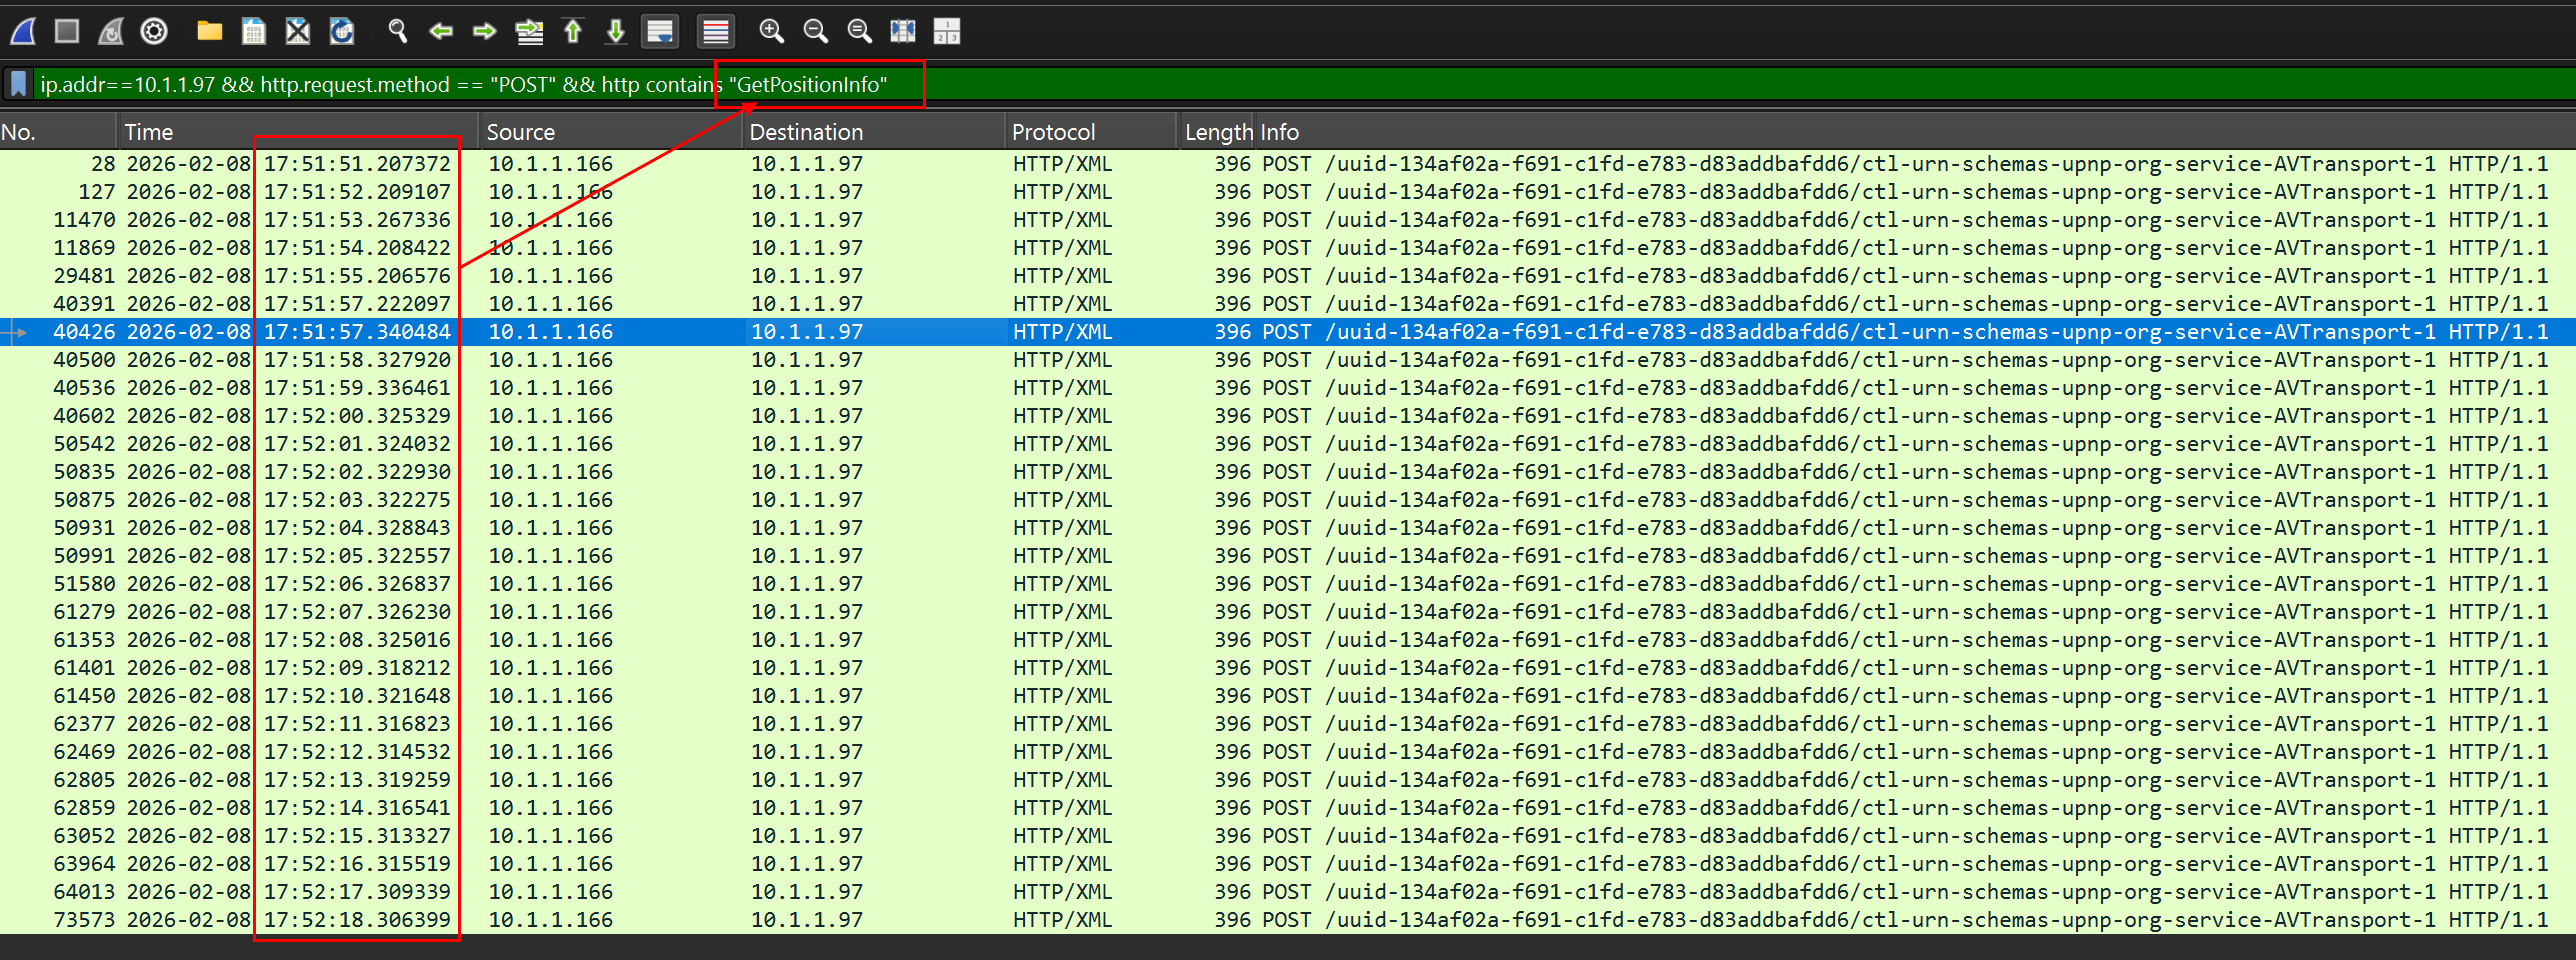The width and height of the screenshot is (2576, 960).
Task: Sort packets by Time column header
Action: 149,132
